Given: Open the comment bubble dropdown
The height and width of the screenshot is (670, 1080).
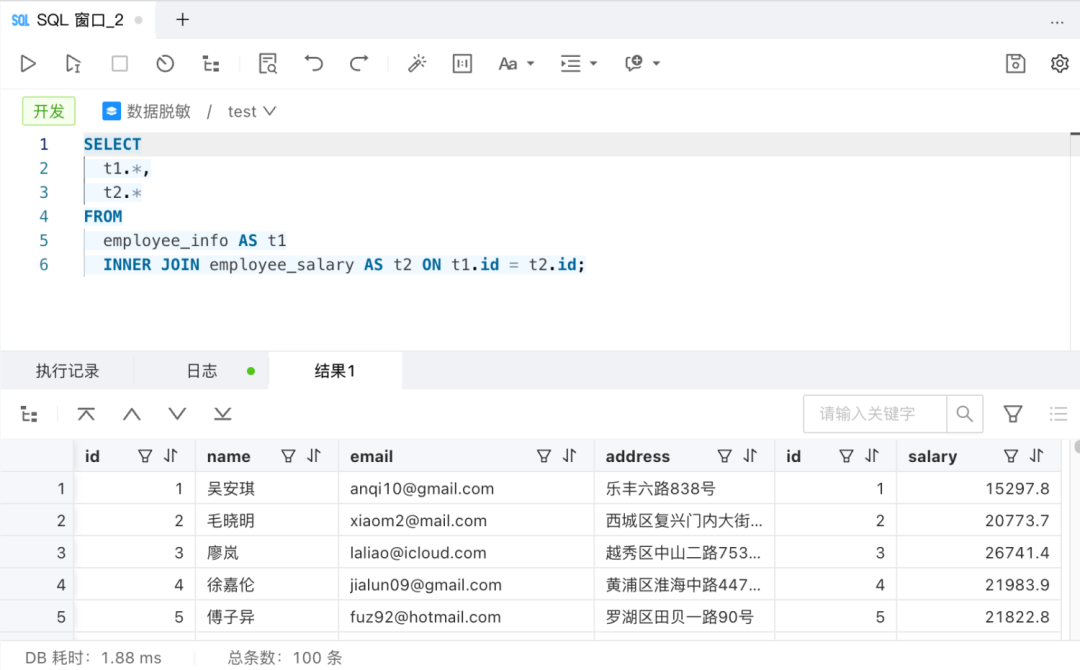Looking at the screenshot, I should pyautogui.click(x=642, y=64).
